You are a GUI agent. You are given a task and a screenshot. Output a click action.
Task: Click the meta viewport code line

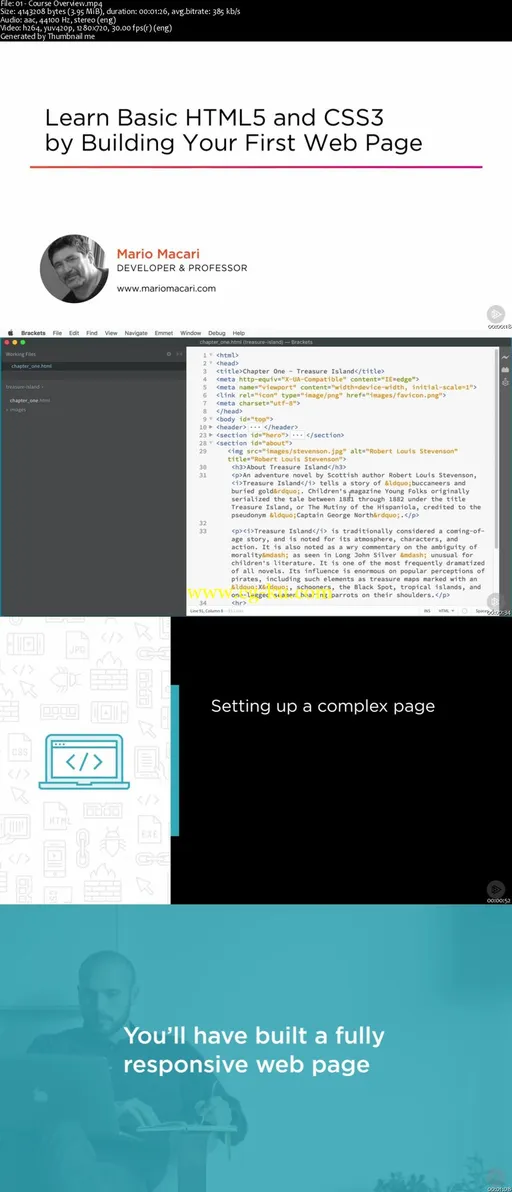[x=346, y=387]
